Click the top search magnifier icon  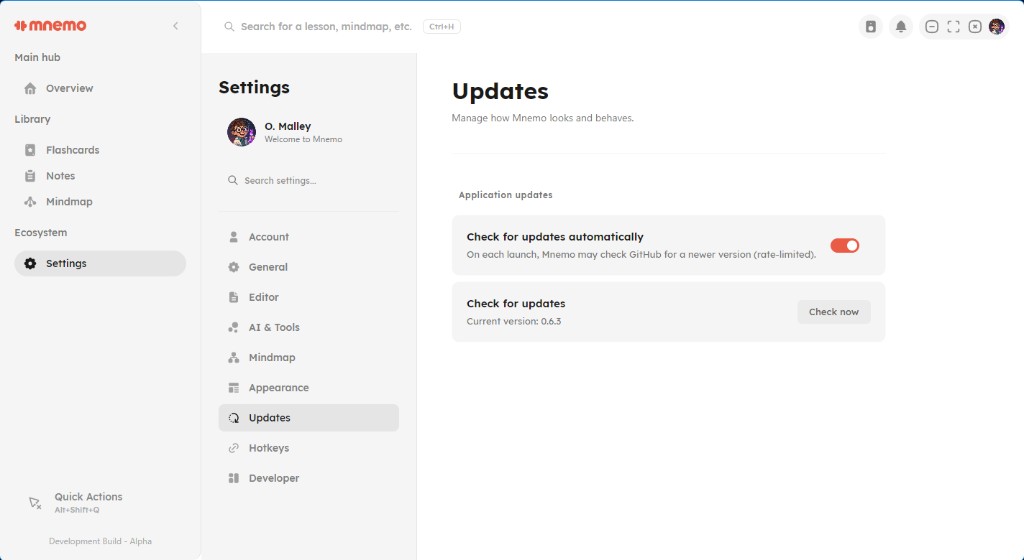pyautogui.click(x=229, y=27)
